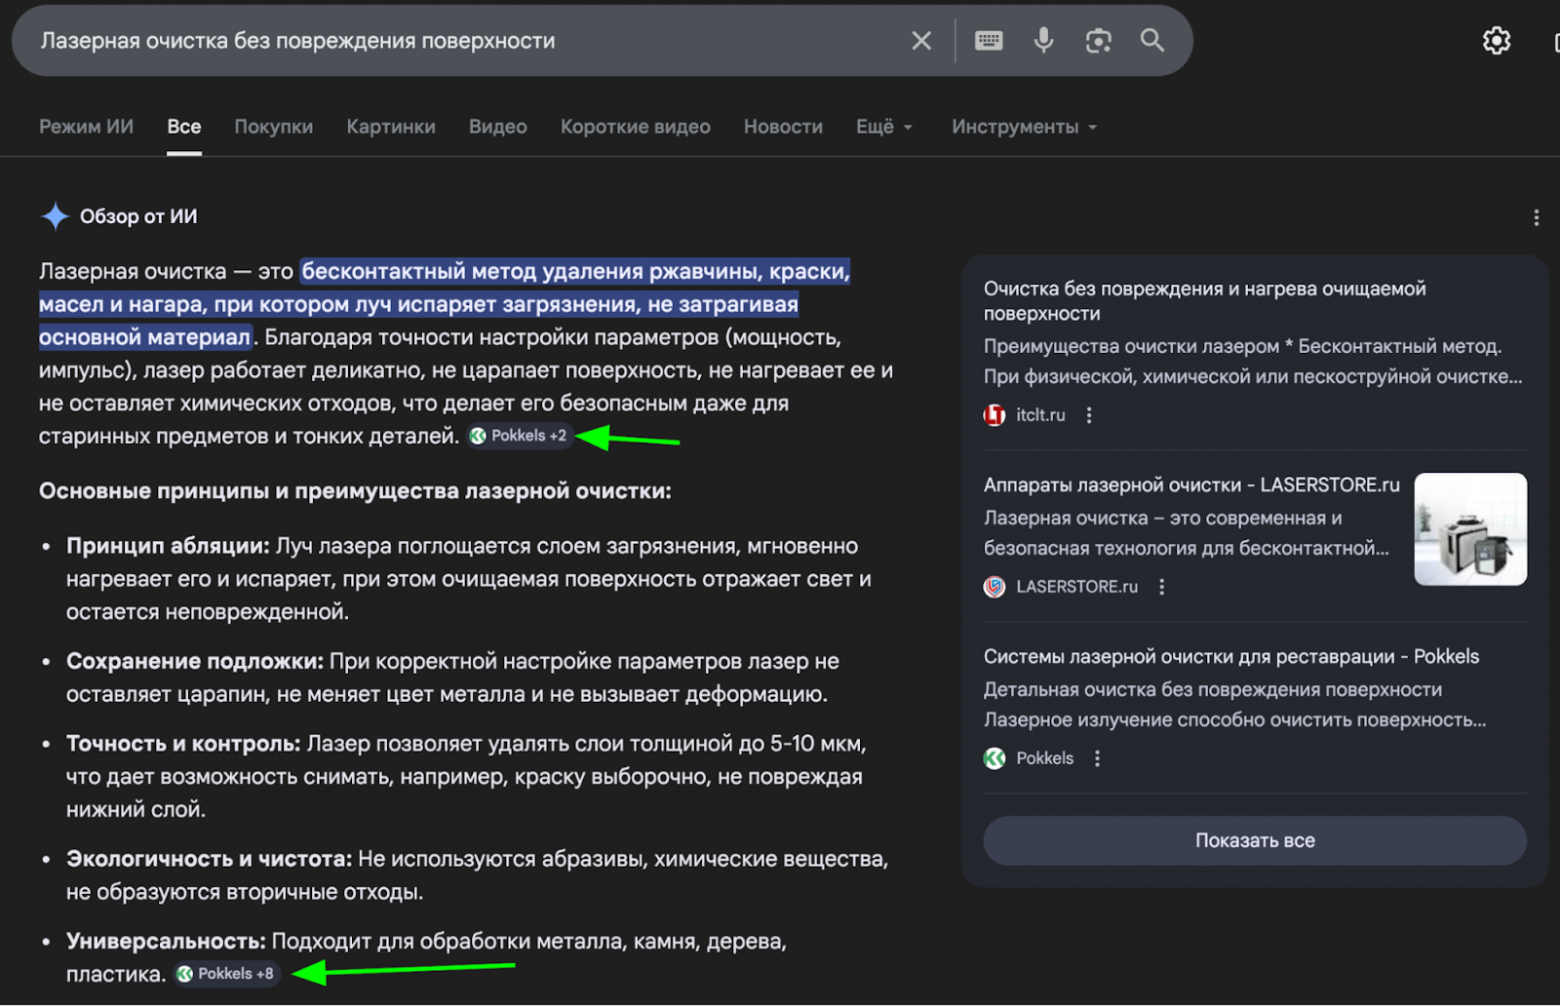Open the "Новости" tab
The image size is (1560, 1006).
coord(782,127)
